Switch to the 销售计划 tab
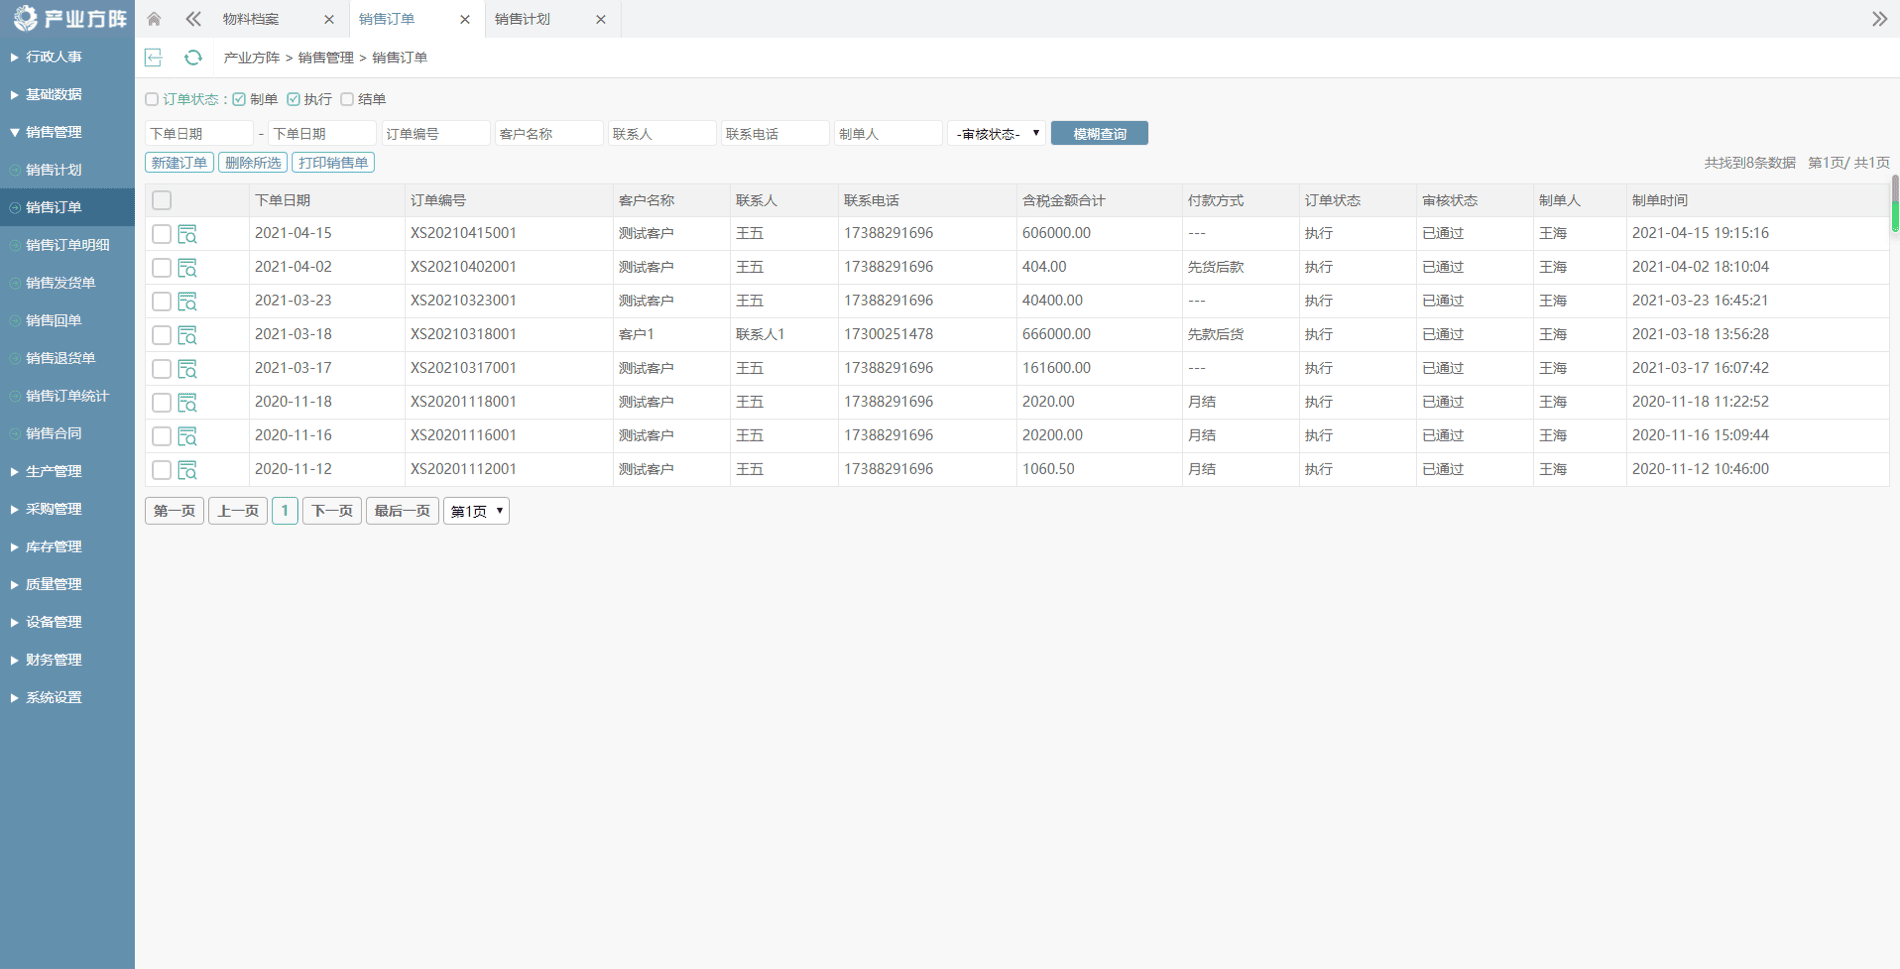 523,19
